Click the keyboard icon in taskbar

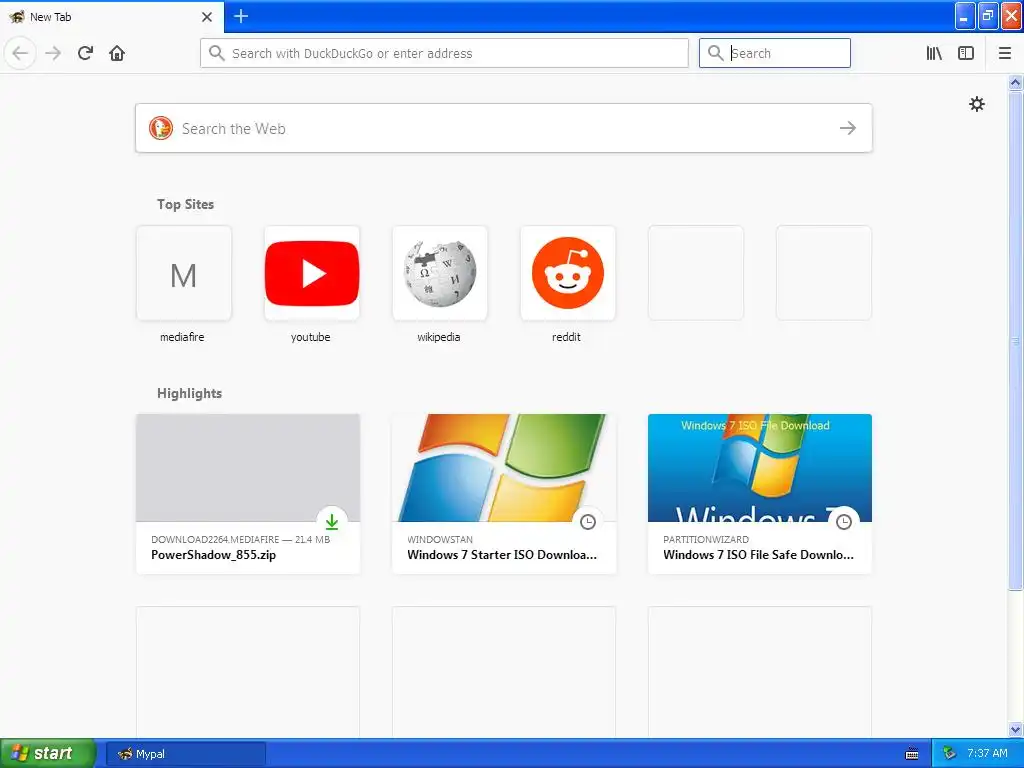(912, 754)
